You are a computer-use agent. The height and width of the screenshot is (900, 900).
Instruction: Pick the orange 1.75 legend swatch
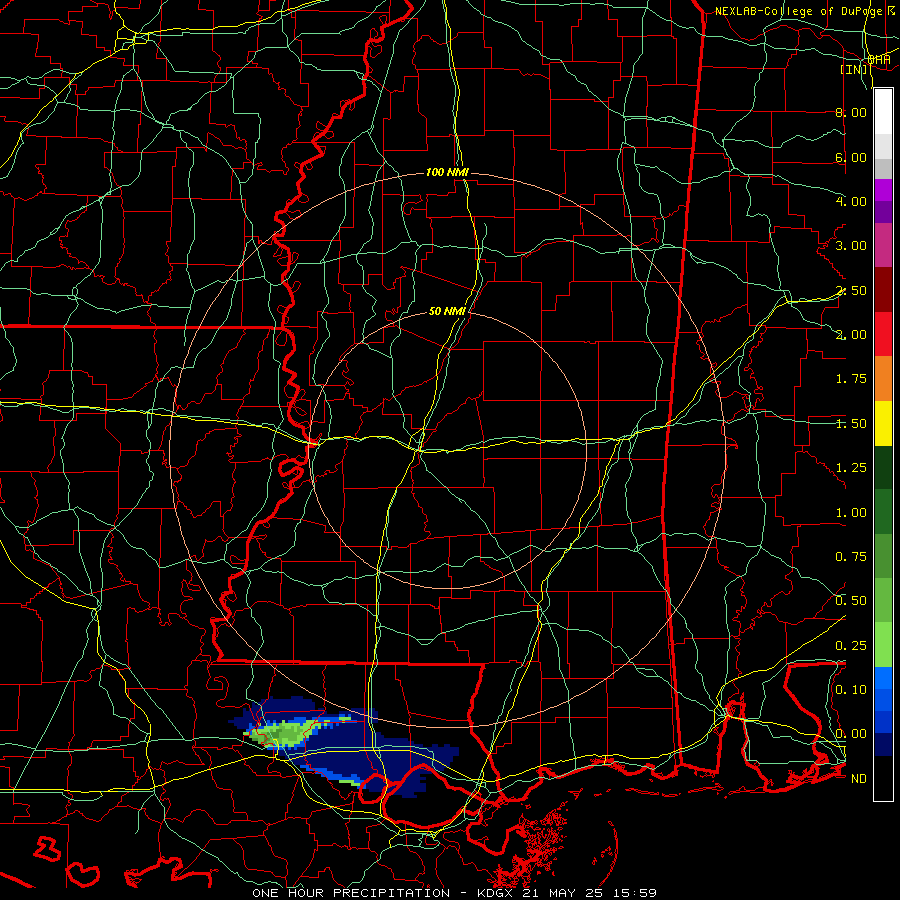pos(883,378)
